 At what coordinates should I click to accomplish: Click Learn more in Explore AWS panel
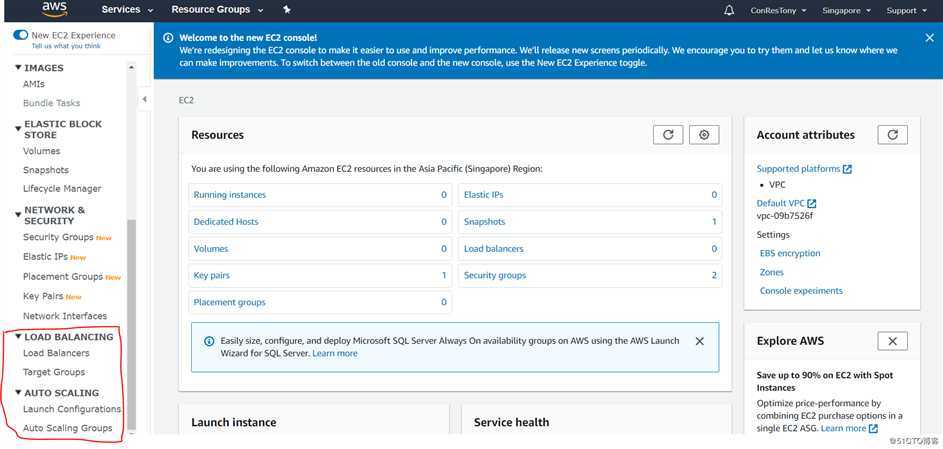844,428
